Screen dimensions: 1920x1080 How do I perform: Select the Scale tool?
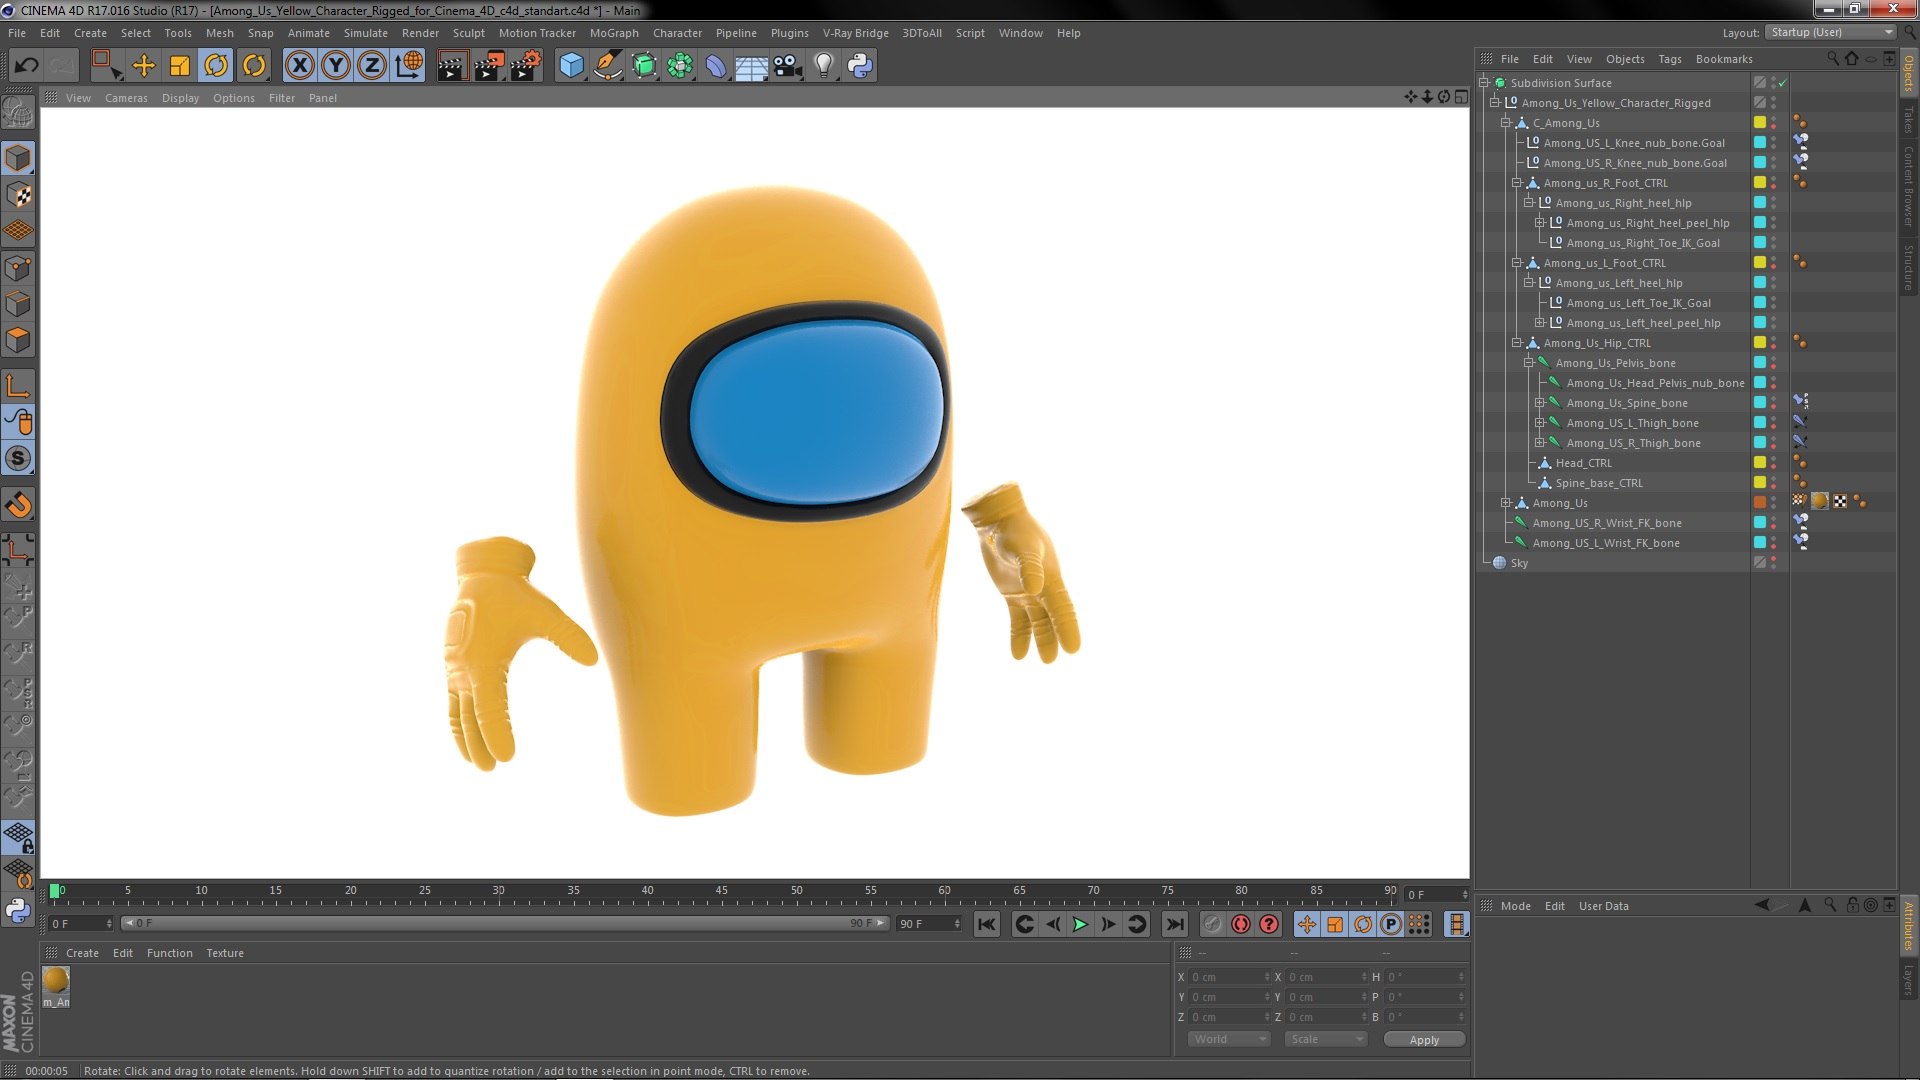click(180, 66)
